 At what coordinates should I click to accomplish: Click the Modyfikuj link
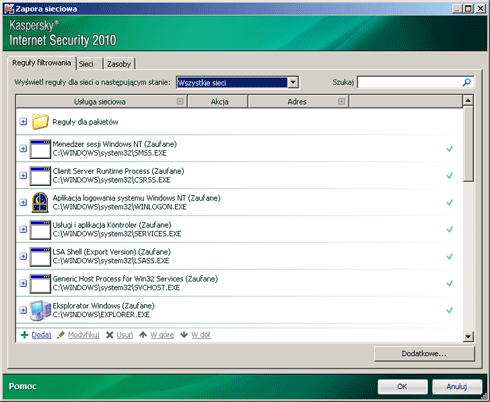(x=84, y=335)
